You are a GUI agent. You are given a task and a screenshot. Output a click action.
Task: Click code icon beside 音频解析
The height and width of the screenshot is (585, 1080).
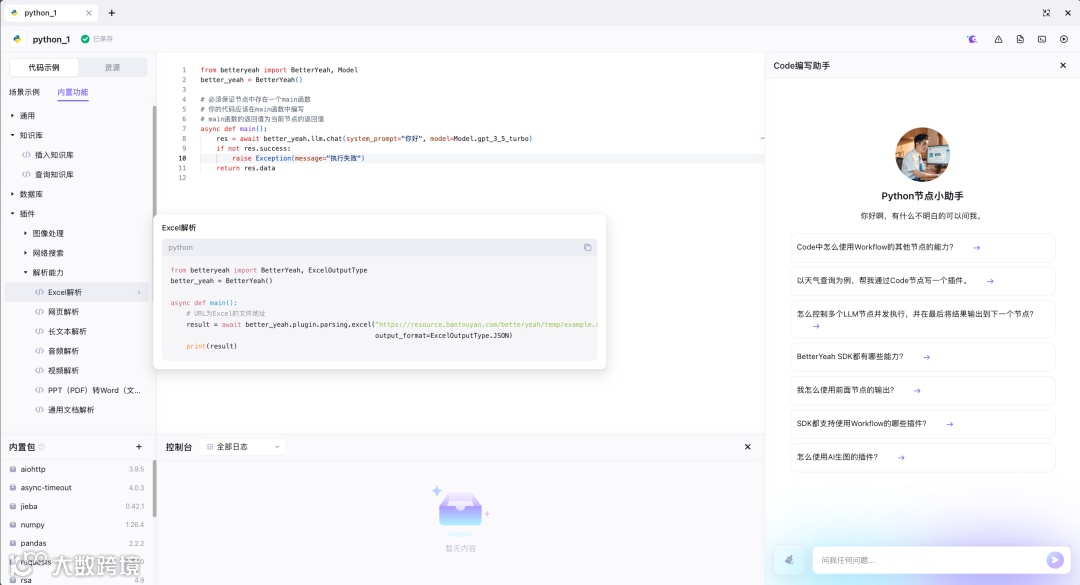(39, 351)
